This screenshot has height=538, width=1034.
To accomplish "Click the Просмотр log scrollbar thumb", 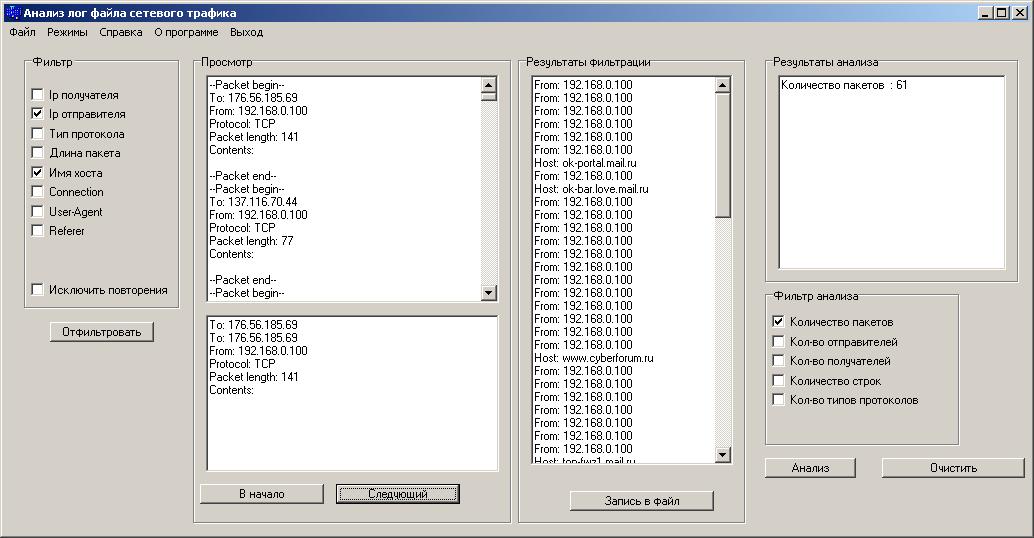I will click(x=489, y=96).
